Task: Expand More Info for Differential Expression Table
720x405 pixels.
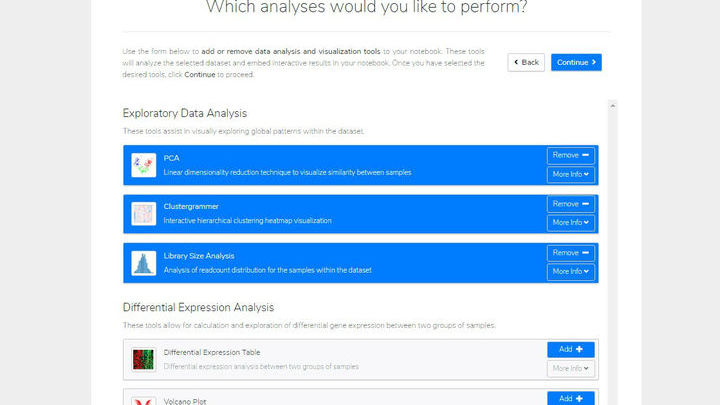Action: [x=571, y=369]
